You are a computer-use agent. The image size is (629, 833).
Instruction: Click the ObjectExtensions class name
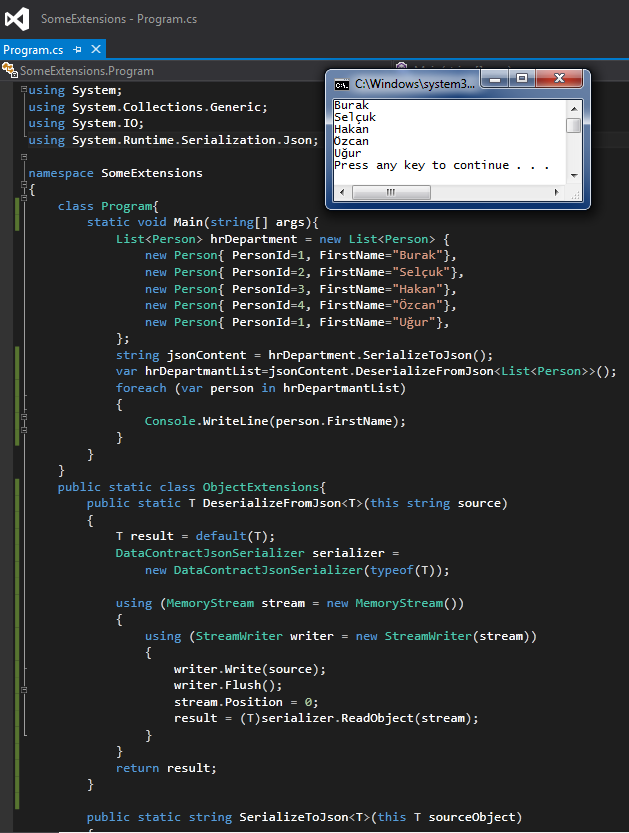[x=261, y=486]
